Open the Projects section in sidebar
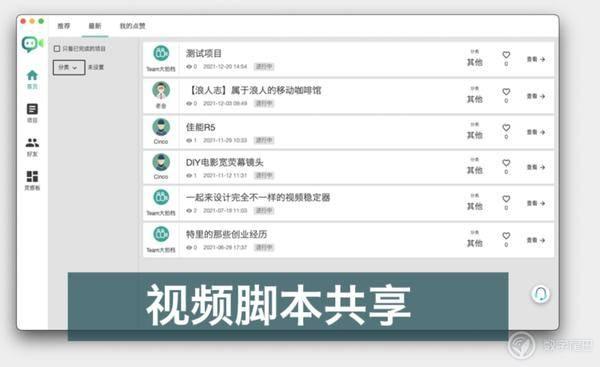This screenshot has width=600, height=367. [x=32, y=113]
